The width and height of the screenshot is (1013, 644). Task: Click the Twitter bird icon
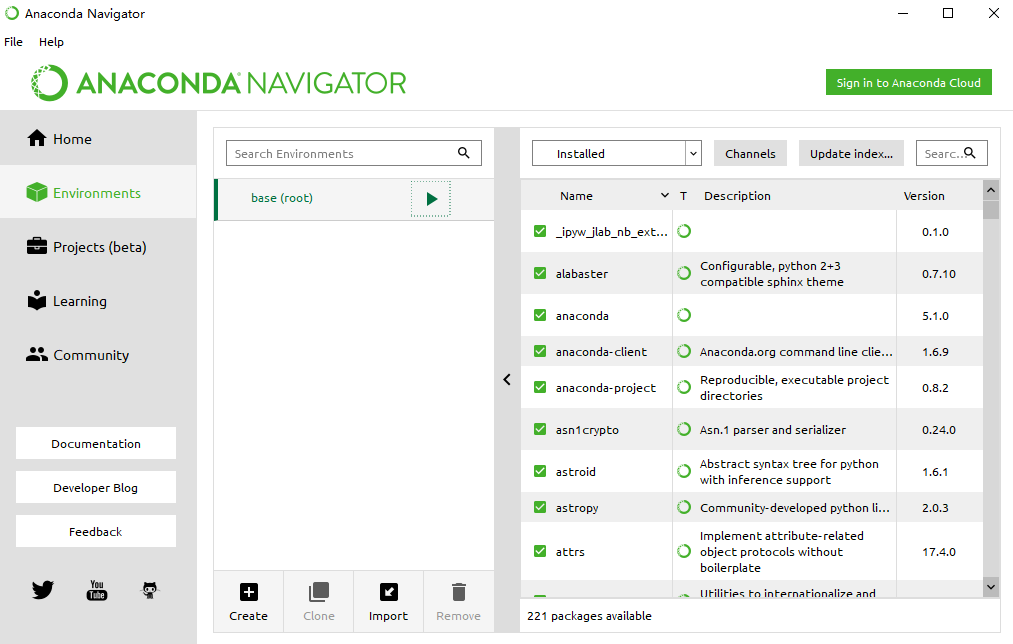pyautogui.click(x=43, y=590)
